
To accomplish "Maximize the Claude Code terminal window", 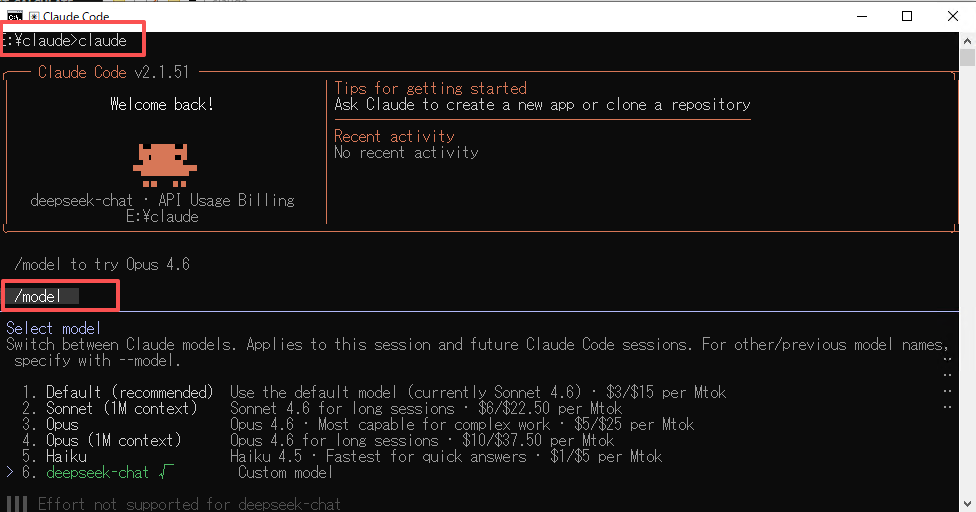I will pos(907,16).
